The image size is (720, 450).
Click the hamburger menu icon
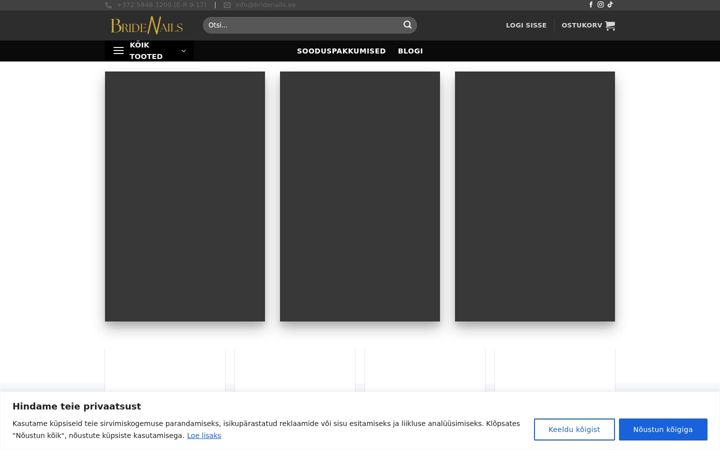(118, 51)
